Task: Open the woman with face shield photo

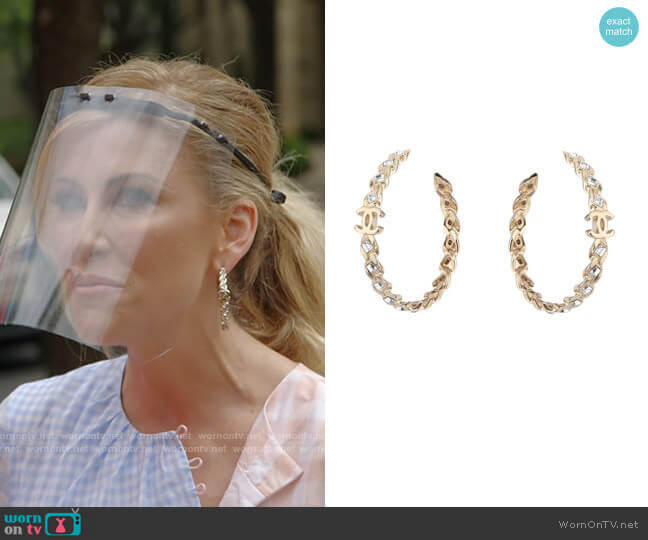Action: tap(162, 253)
